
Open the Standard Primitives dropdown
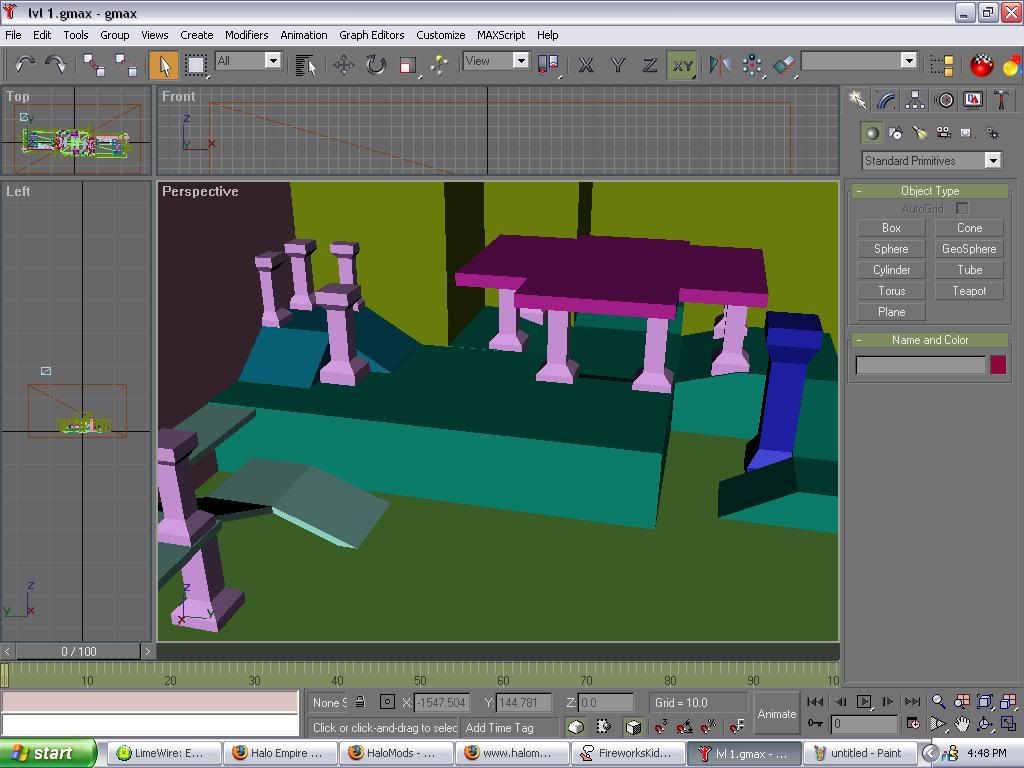931,161
